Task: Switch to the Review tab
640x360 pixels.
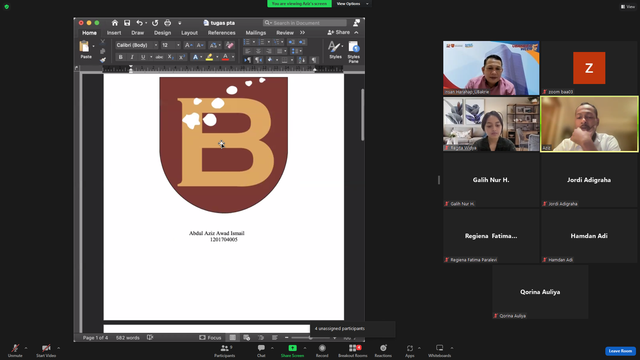Action: [285, 33]
